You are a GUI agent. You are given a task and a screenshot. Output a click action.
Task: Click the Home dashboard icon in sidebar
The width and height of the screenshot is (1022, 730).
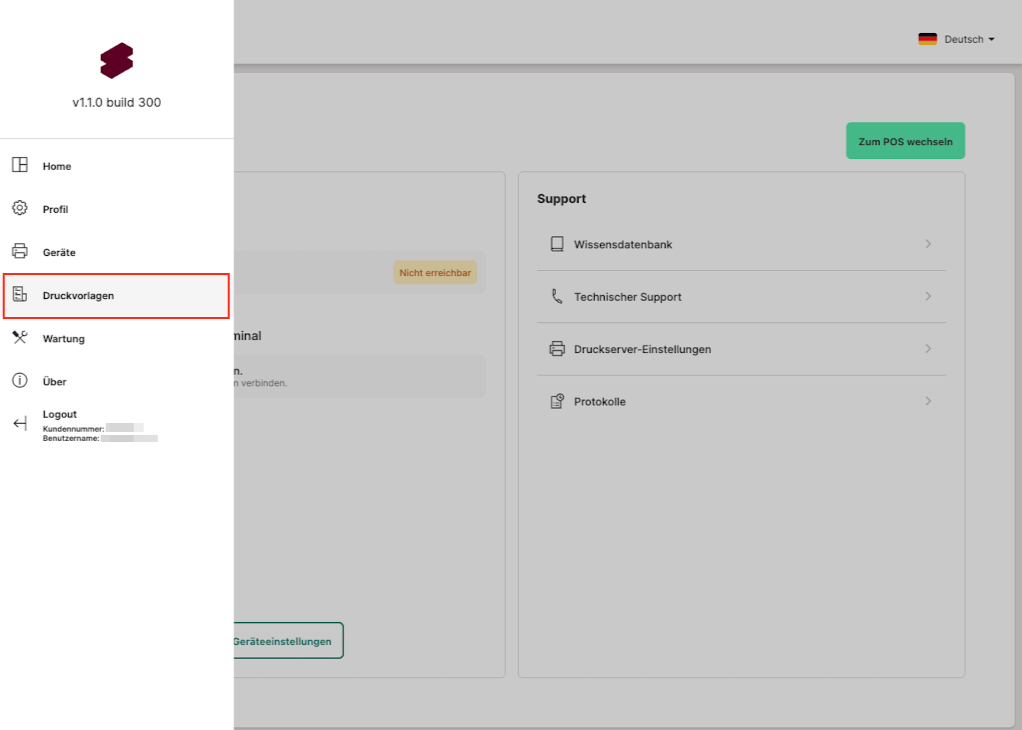click(x=19, y=166)
